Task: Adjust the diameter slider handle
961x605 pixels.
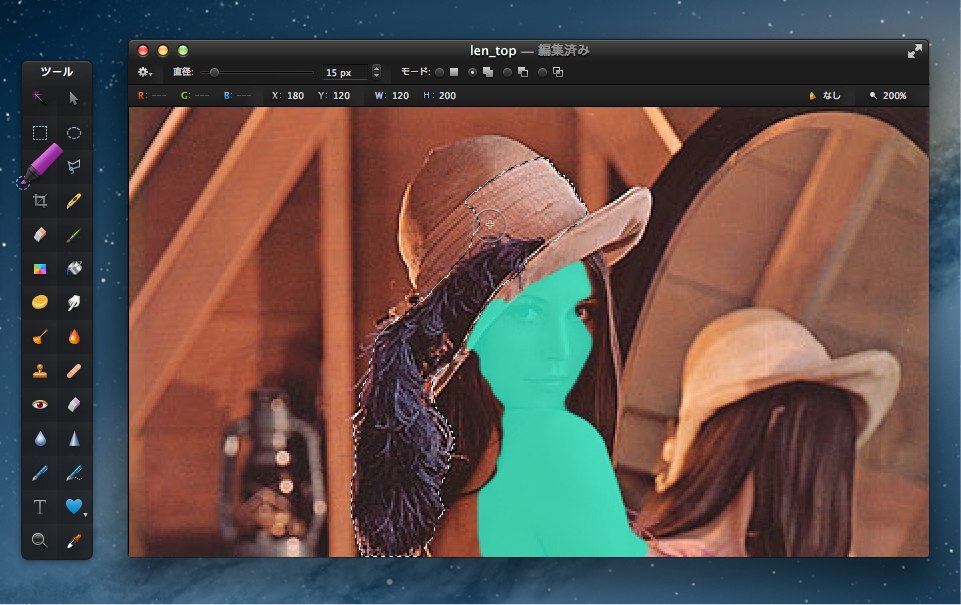Action: pos(214,72)
